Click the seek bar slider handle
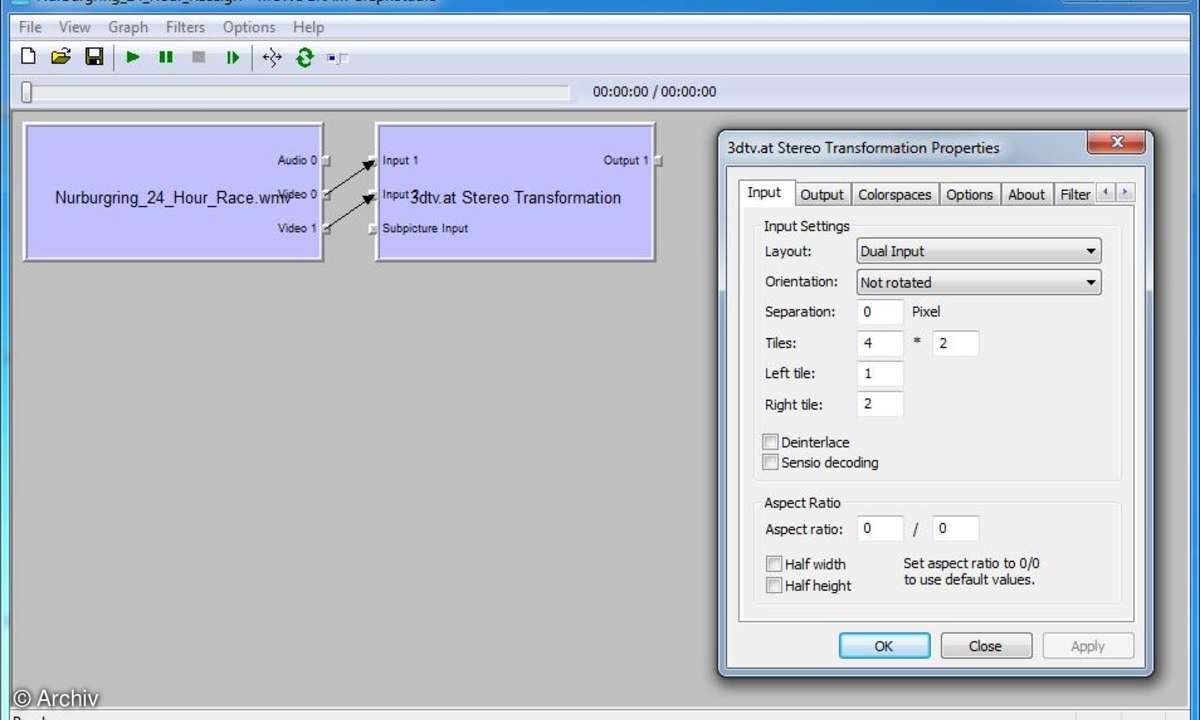The height and width of the screenshot is (720, 1200). (x=27, y=92)
